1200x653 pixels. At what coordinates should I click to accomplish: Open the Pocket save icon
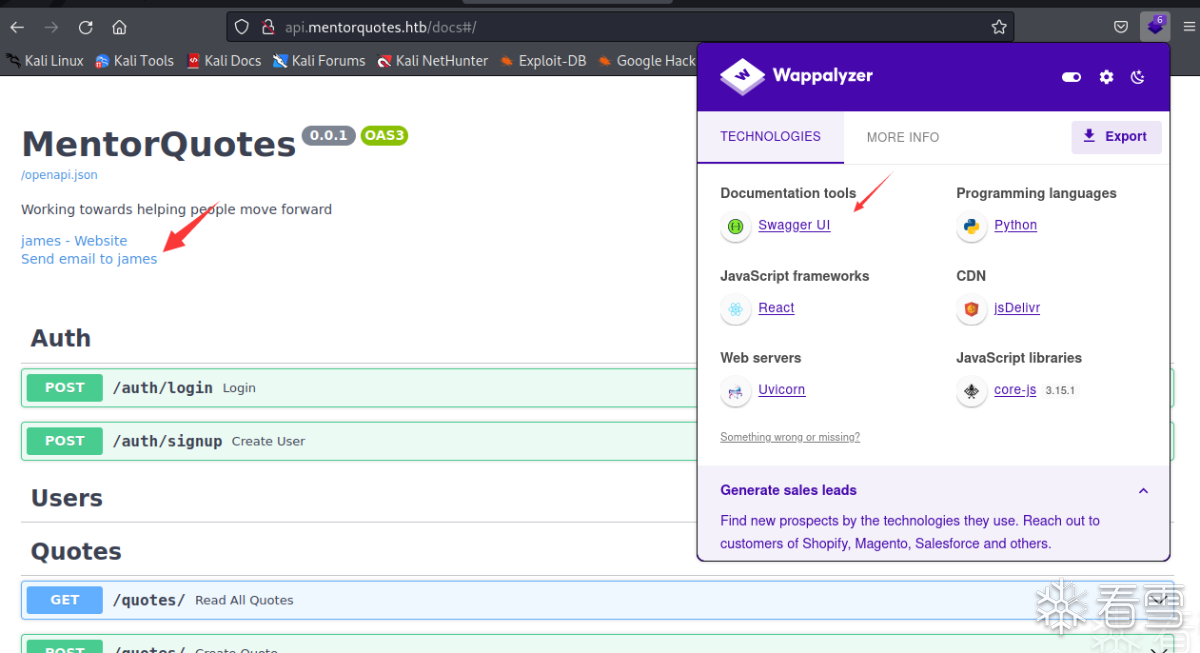(x=1121, y=27)
